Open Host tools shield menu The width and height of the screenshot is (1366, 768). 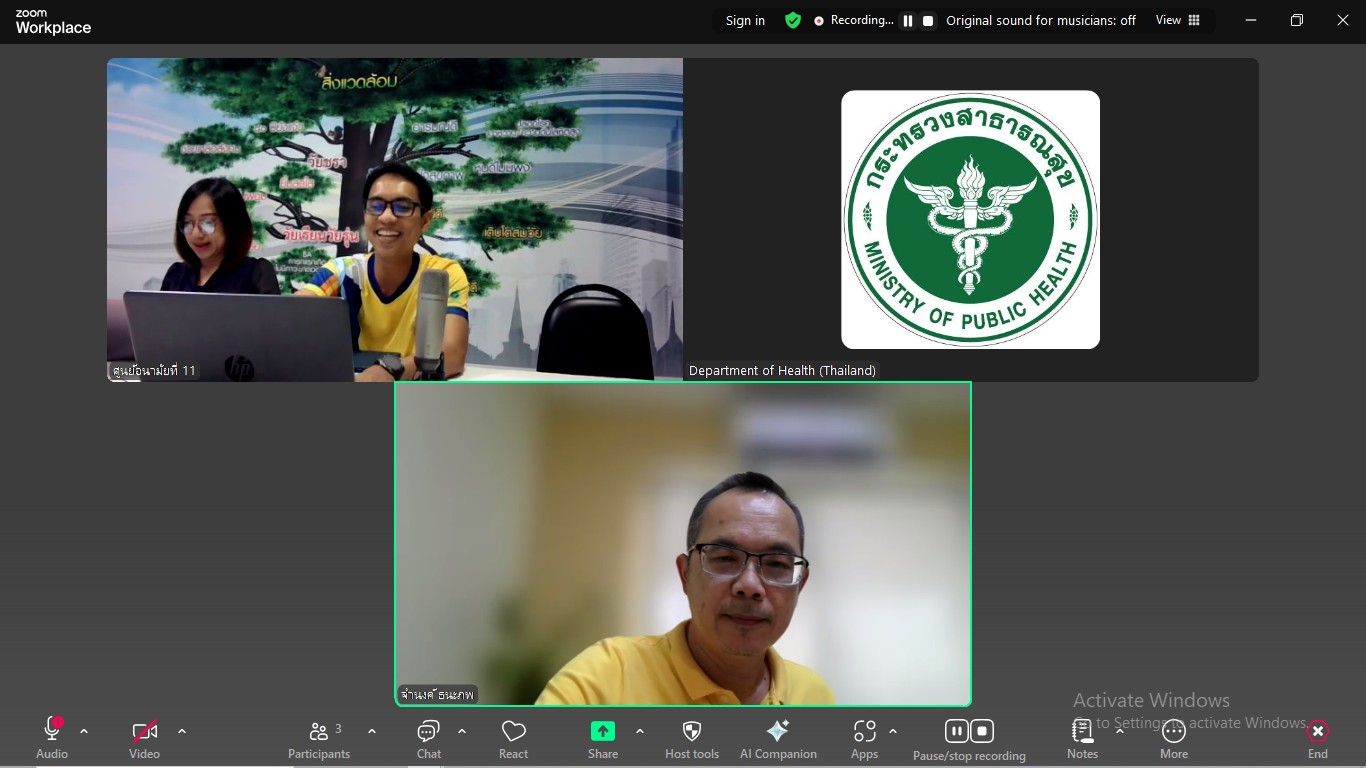point(692,738)
